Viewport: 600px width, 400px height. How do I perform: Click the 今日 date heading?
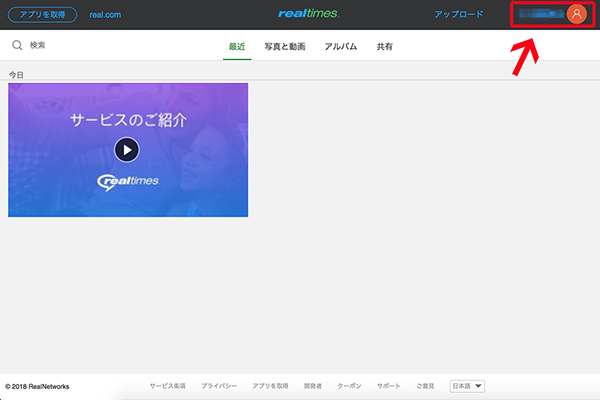click(x=16, y=75)
